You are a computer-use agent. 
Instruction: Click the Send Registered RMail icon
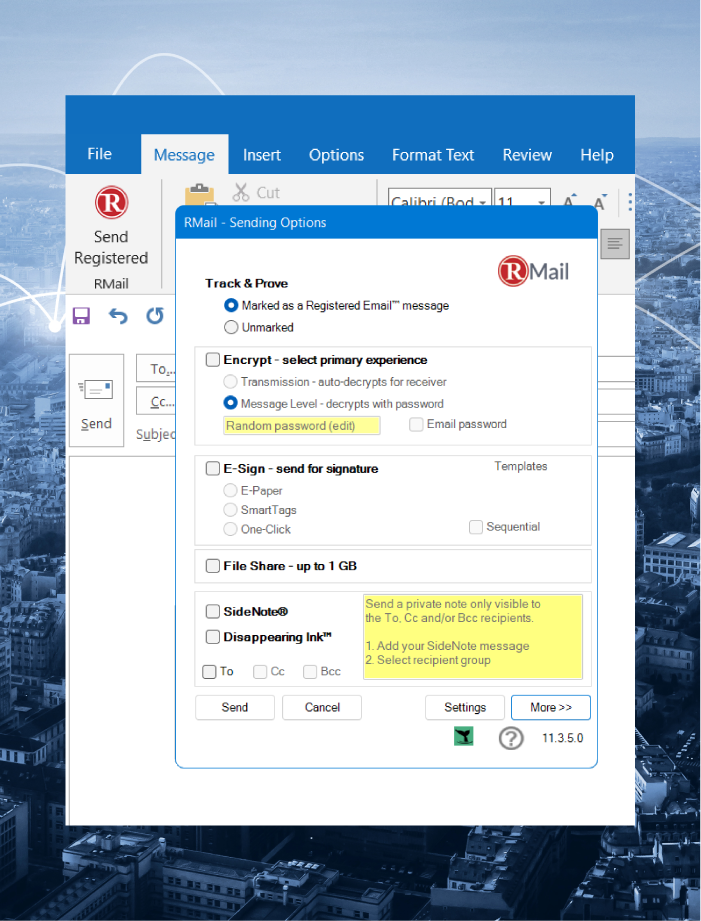pyautogui.click(x=112, y=203)
